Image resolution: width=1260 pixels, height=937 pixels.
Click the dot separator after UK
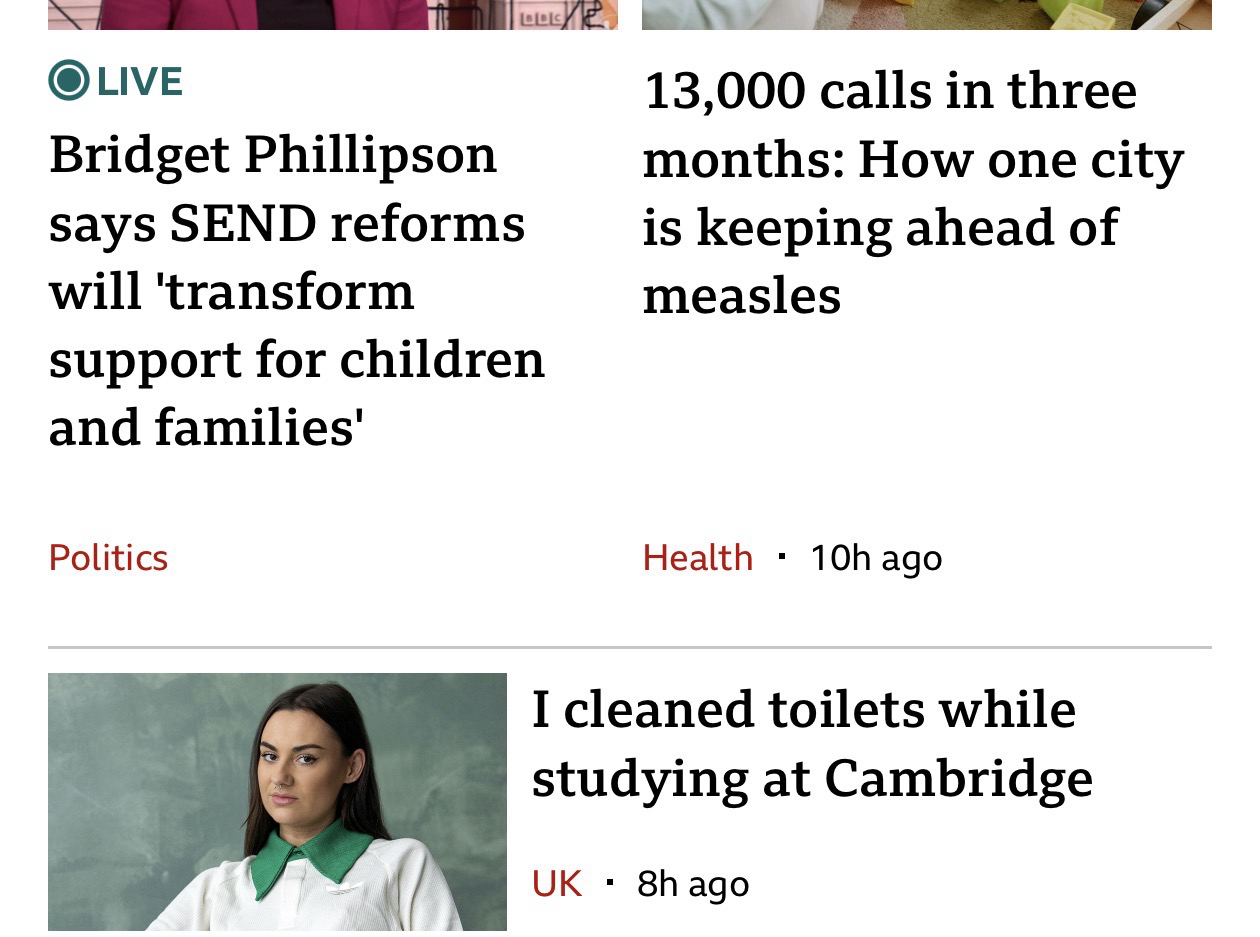(609, 882)
